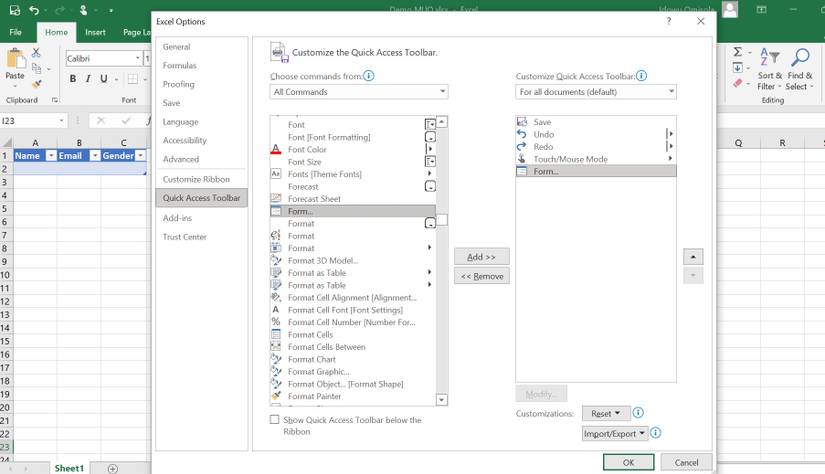825x474 pixels.
Task: Click scroll down arrow of commands list
Action: (442, 400)
